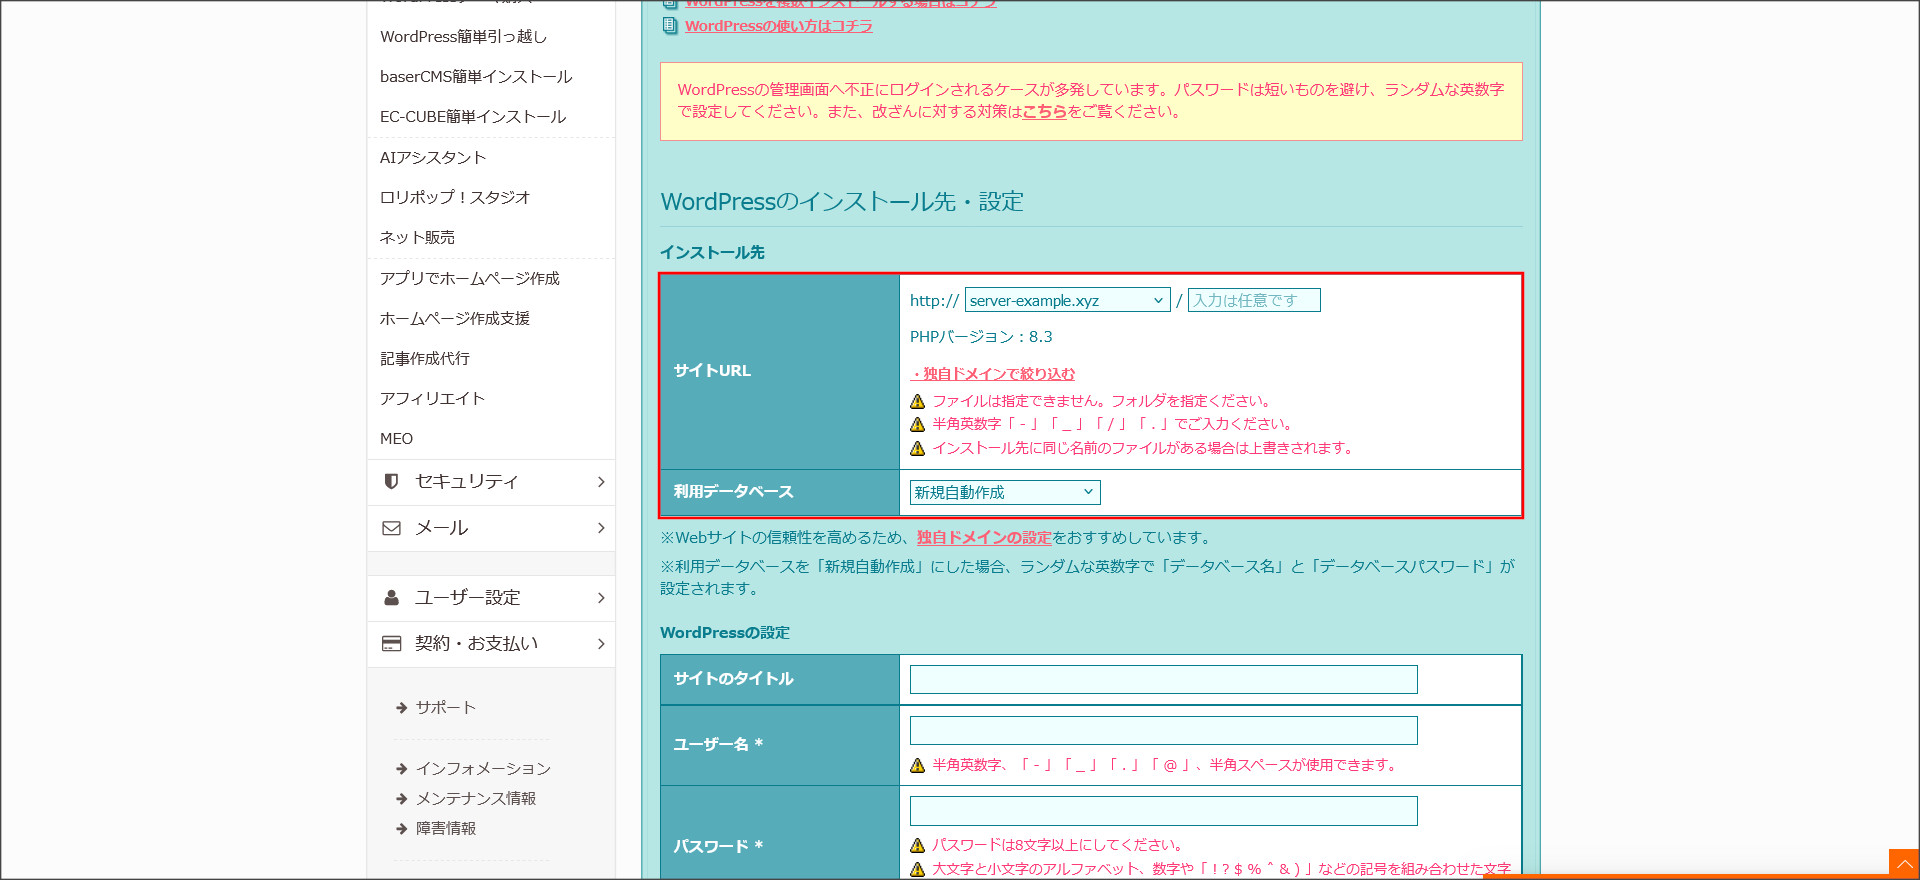Click the orange scroll-to-top arrow button
1920x880 pixels.
coord(1904,864)
